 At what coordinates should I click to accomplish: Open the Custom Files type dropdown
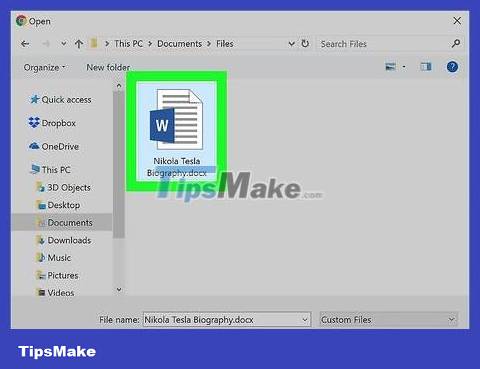388,320
